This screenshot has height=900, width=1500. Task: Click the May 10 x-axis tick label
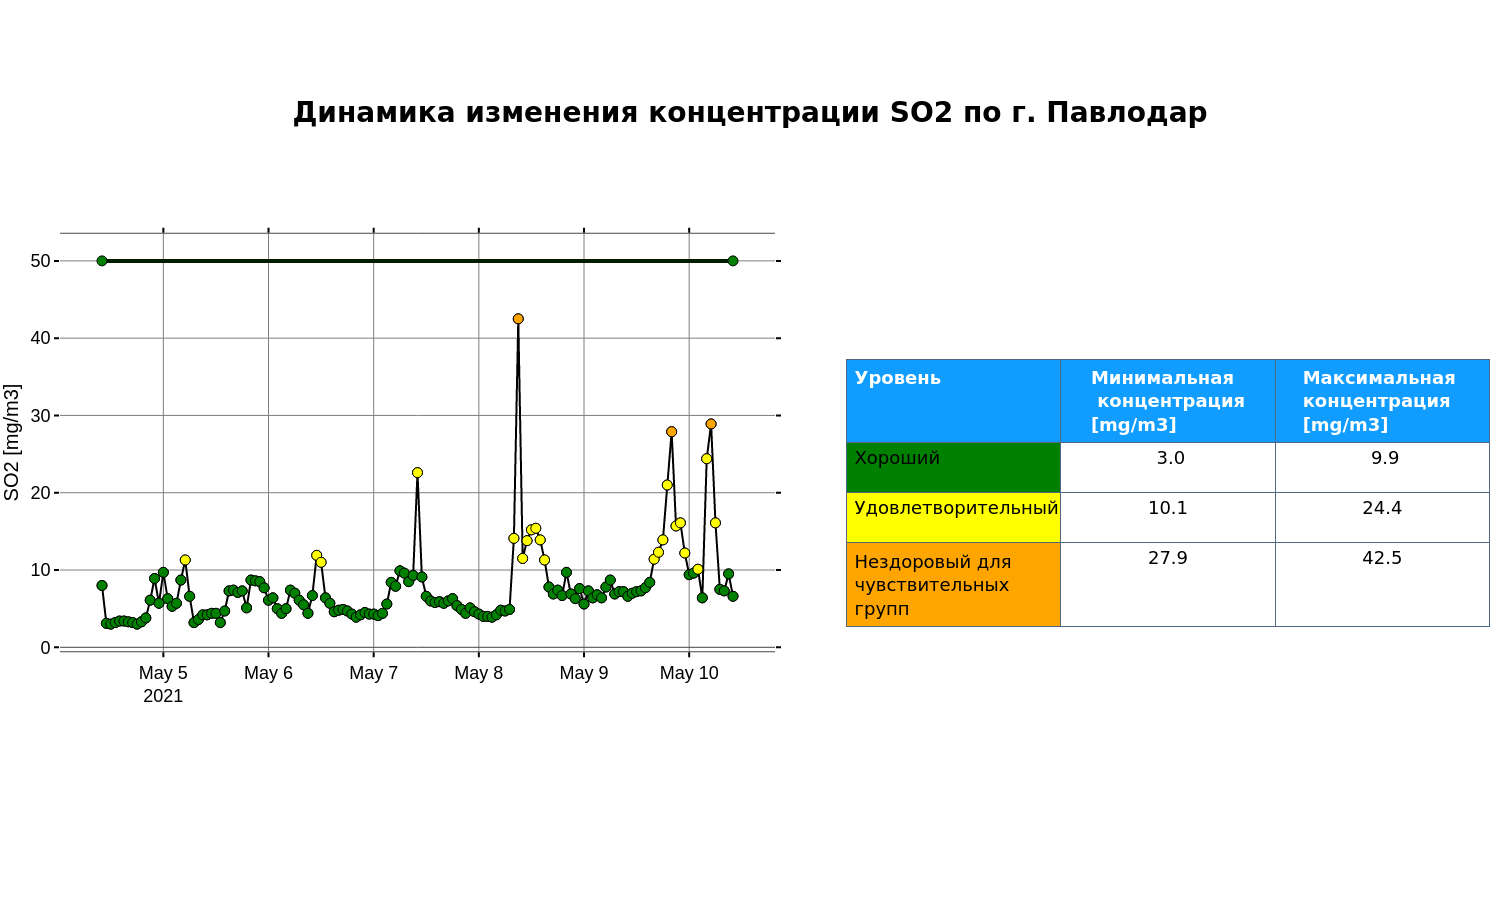tap(689, 673)
